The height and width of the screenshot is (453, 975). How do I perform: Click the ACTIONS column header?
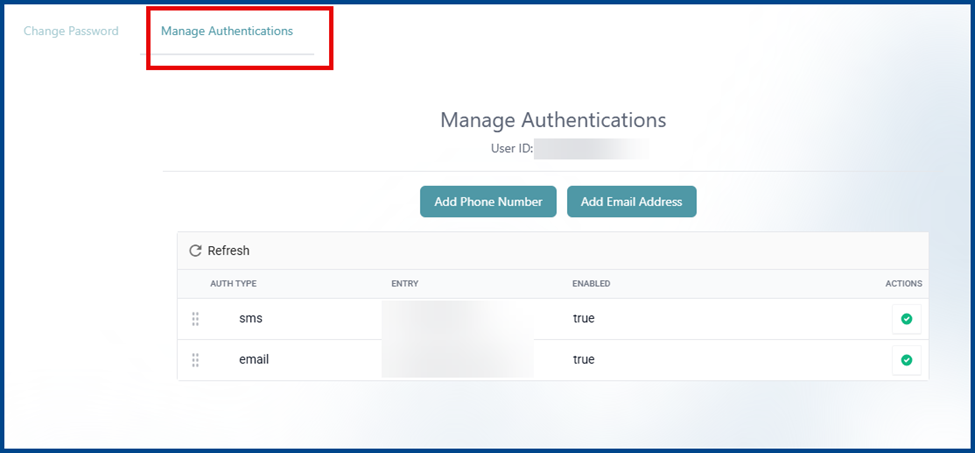click(x=903, y=284)
